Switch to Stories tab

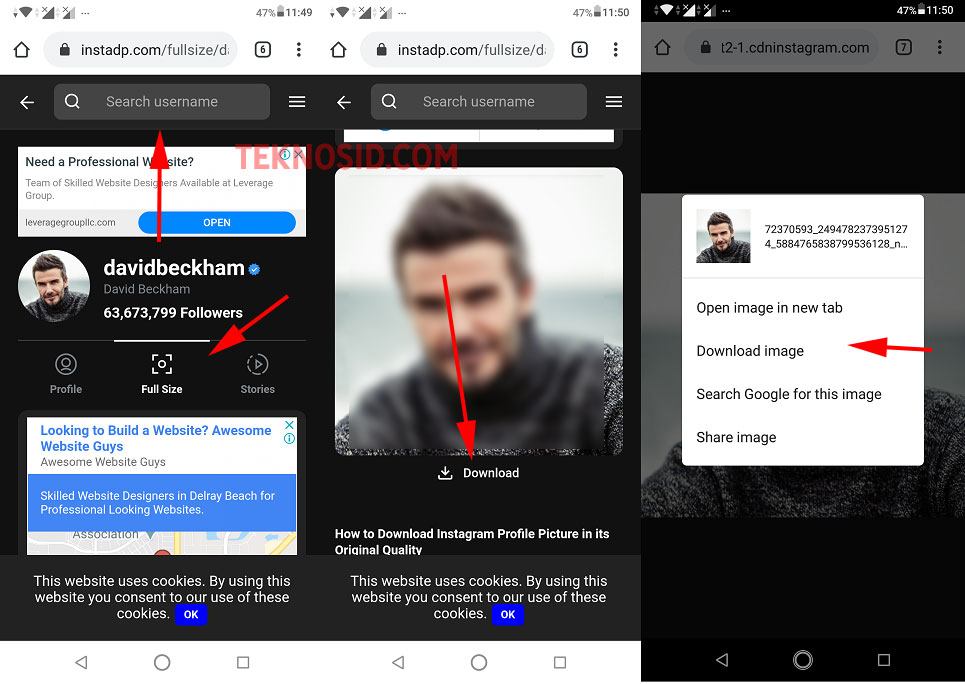[x=257, y=374]
